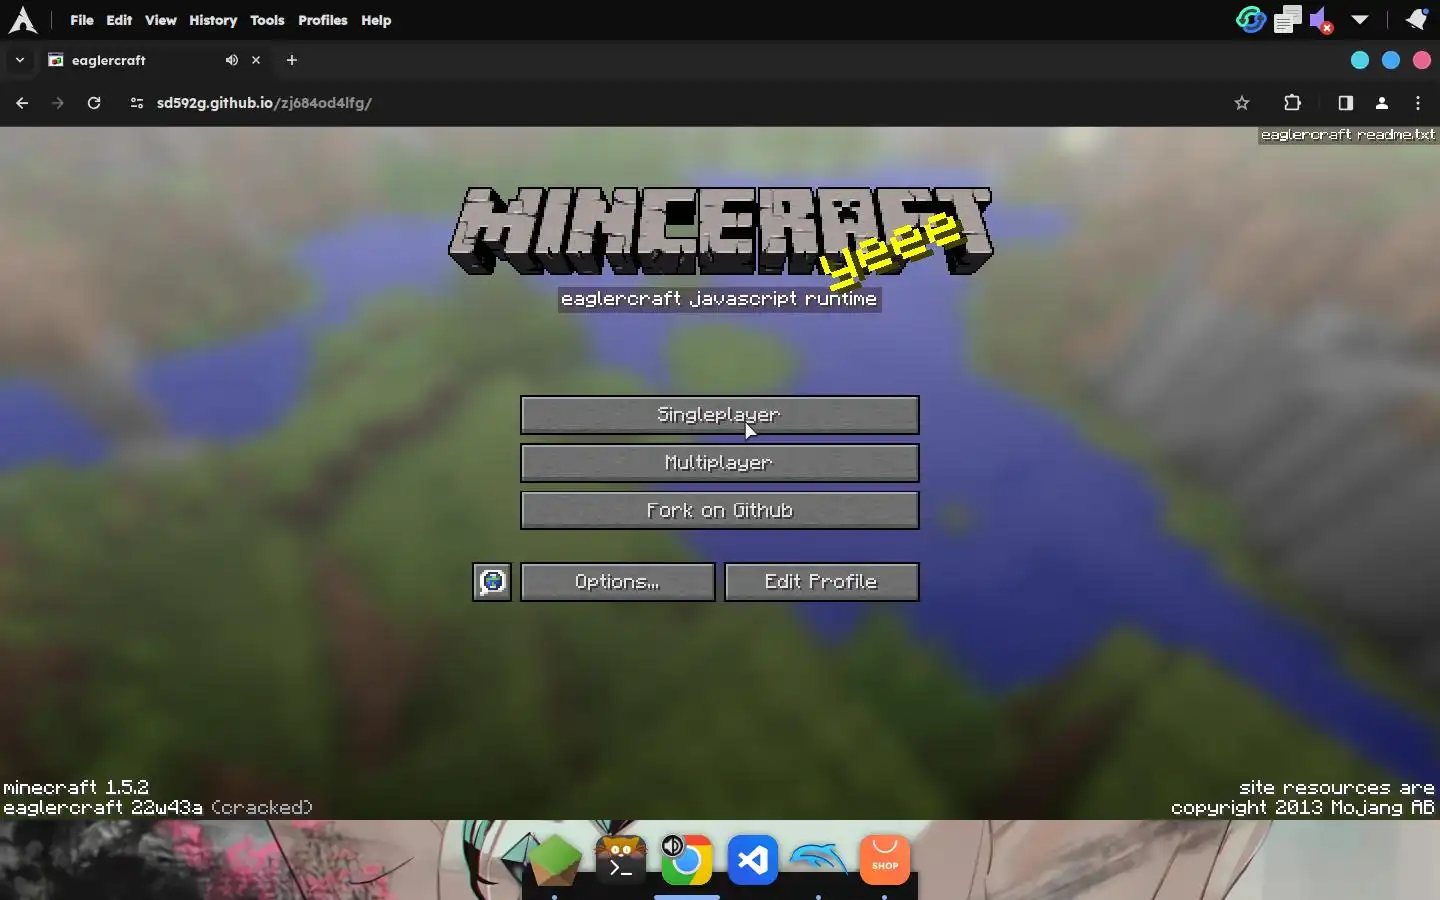Image resolution: width=1440 pixels, height=900 pixels.
Task: Click the Arch logo system menu
Action: pos(22,20)
